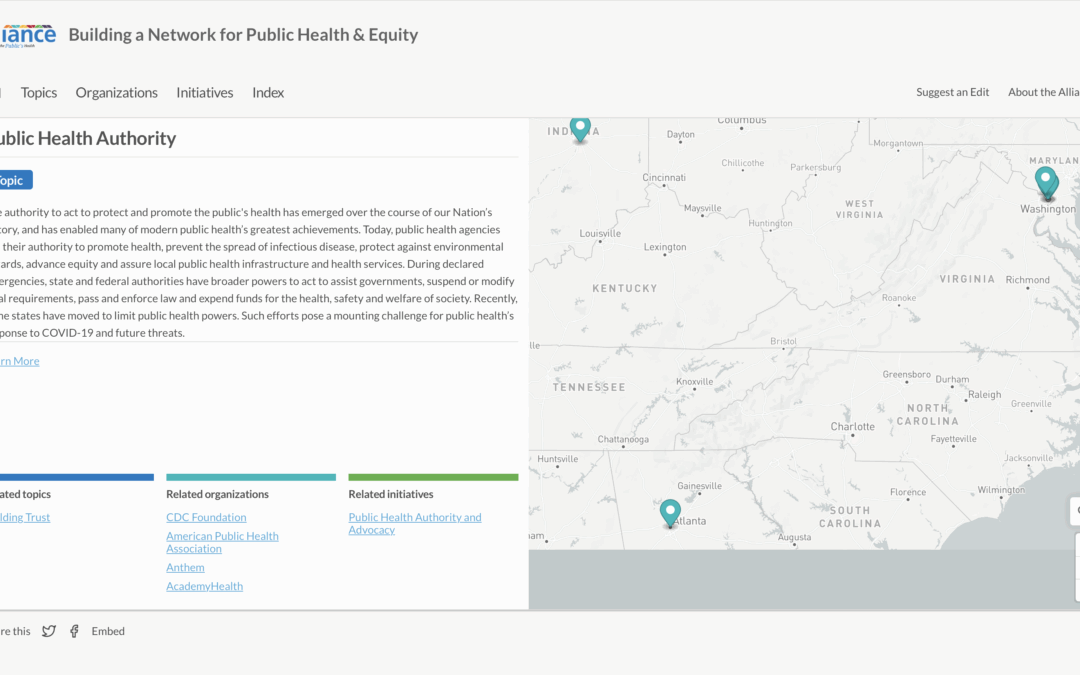This screenshot has width=1080, height=675.
Task: Open the Organizations navigation menu
Action: click(x=116, y=92)
